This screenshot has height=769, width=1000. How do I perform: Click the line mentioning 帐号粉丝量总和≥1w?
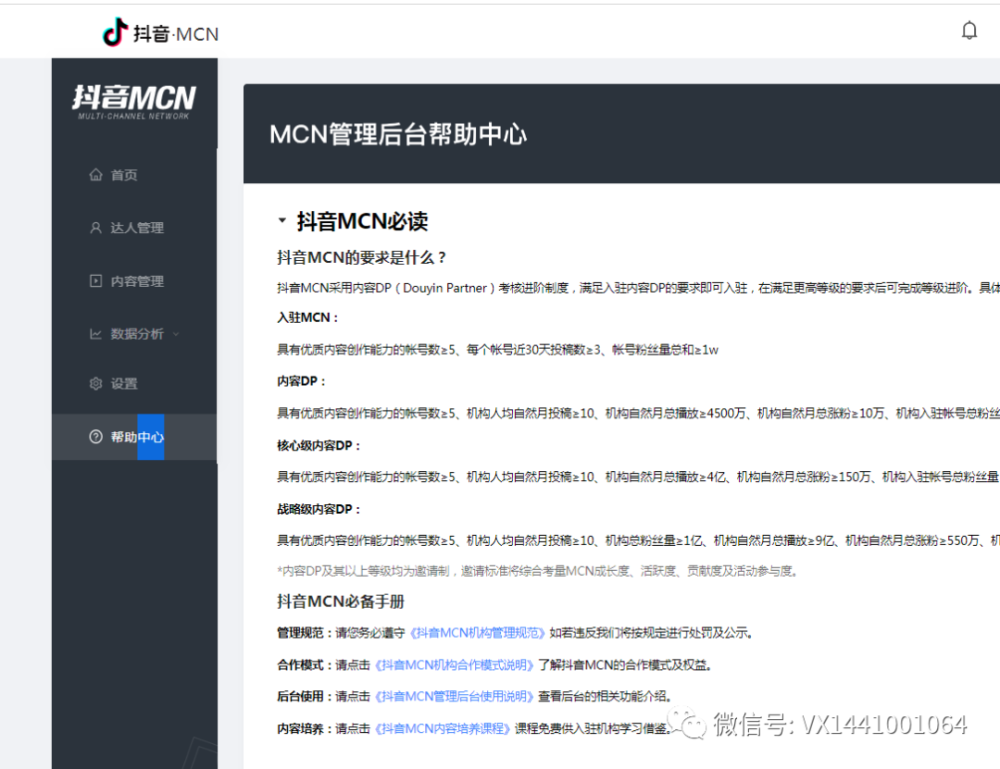coord(497,349)
